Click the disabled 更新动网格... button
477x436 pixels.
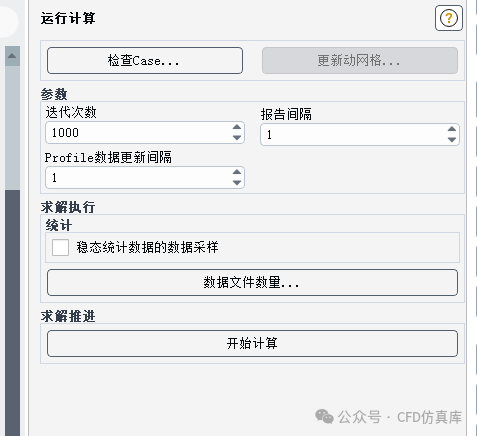[x=360, y=60]
